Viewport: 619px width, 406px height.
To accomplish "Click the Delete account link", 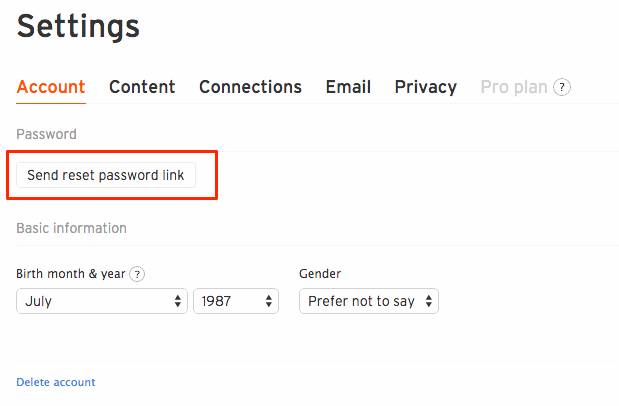I will click(x=56, y=382).
